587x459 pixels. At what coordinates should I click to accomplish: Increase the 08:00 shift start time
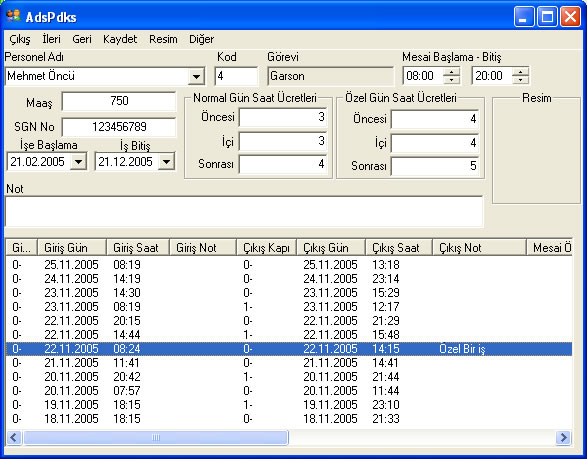click(x=452, y=72)
